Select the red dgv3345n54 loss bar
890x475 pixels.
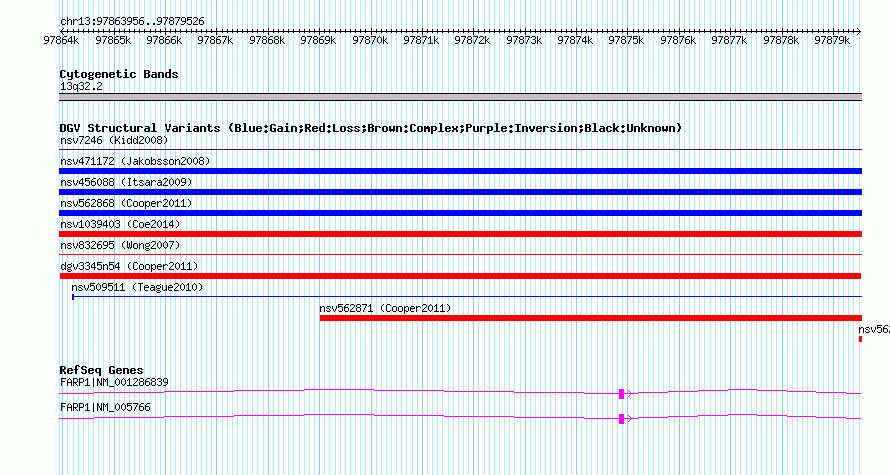click(460, 276)
